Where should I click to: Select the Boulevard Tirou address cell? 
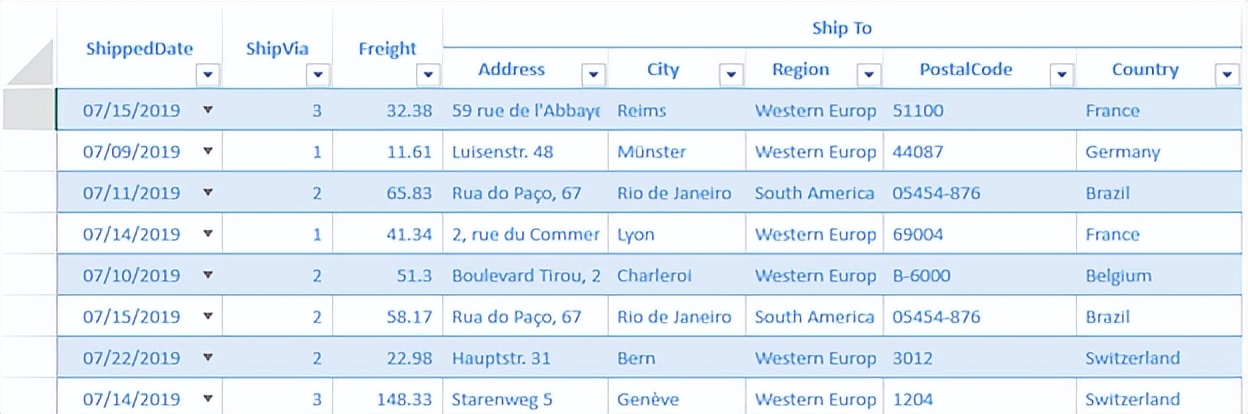[525, 275]
